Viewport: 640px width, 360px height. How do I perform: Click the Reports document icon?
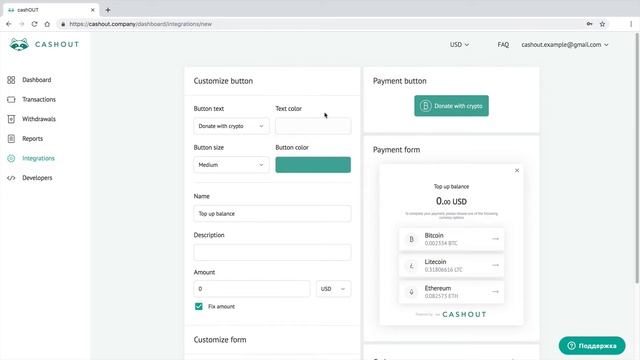pos(11,139)
